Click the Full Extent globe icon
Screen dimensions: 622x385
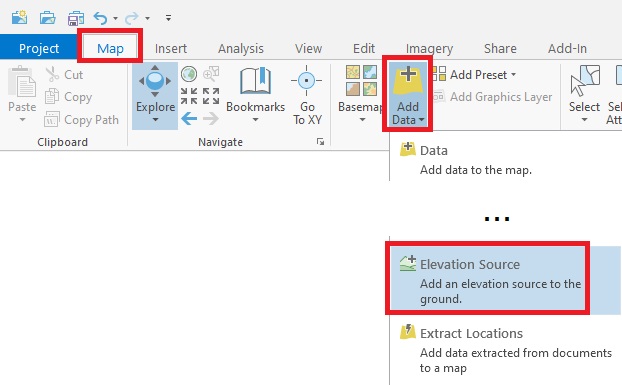[189, 74]
